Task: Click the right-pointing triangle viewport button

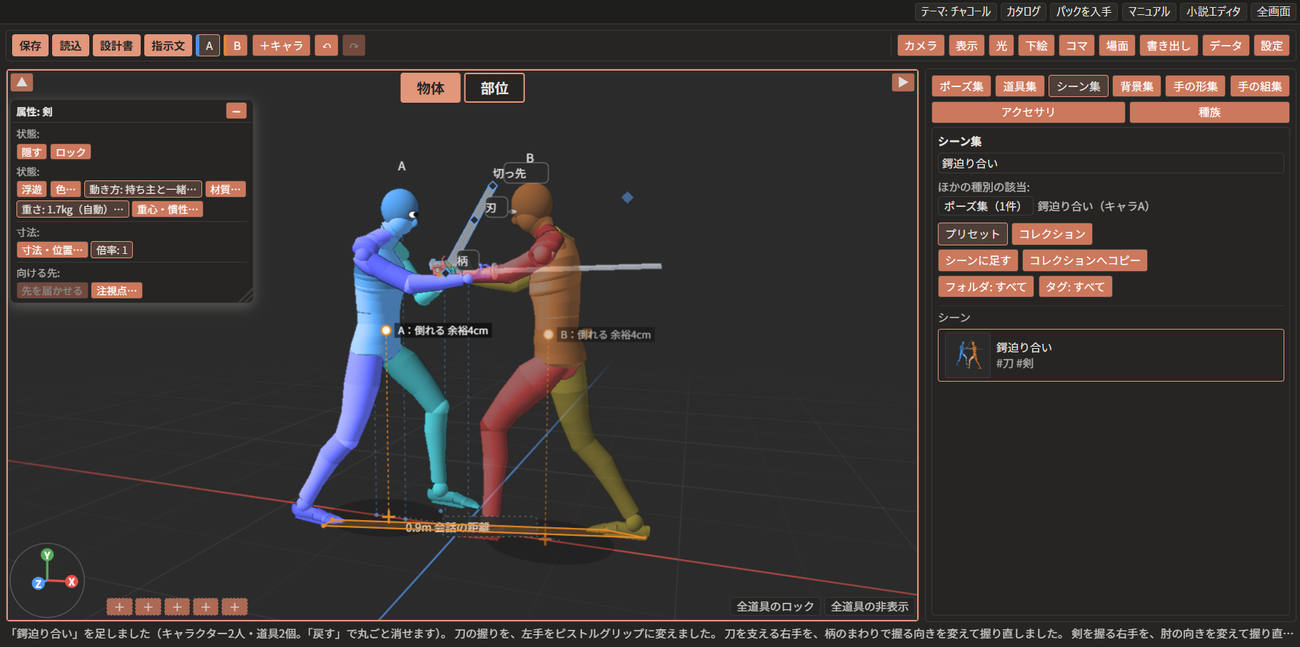Action: coord(903,82)
